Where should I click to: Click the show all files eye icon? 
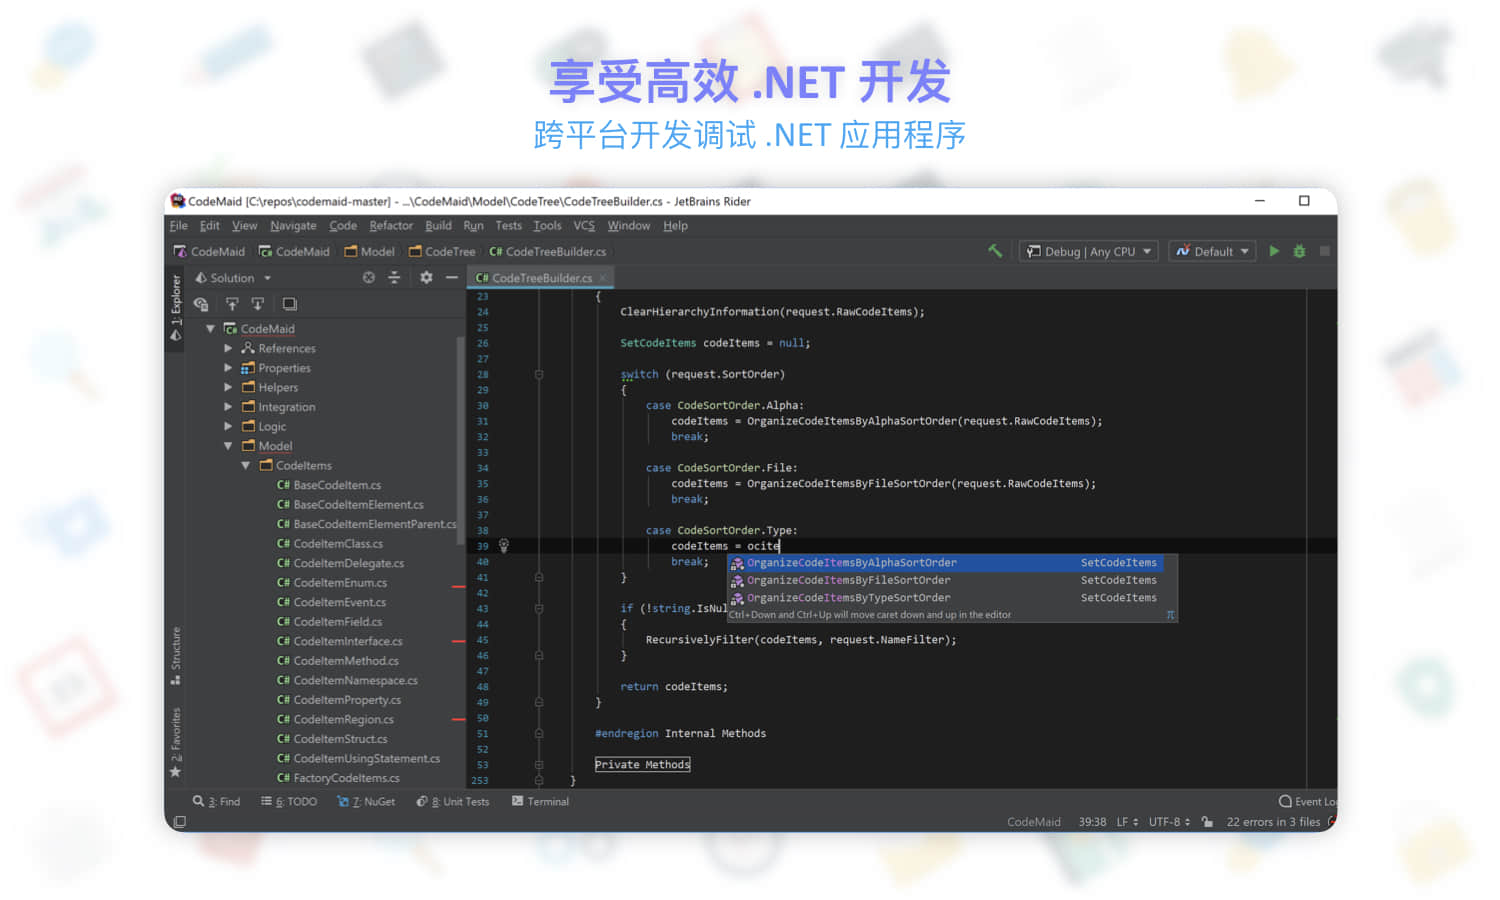point(201,304)
